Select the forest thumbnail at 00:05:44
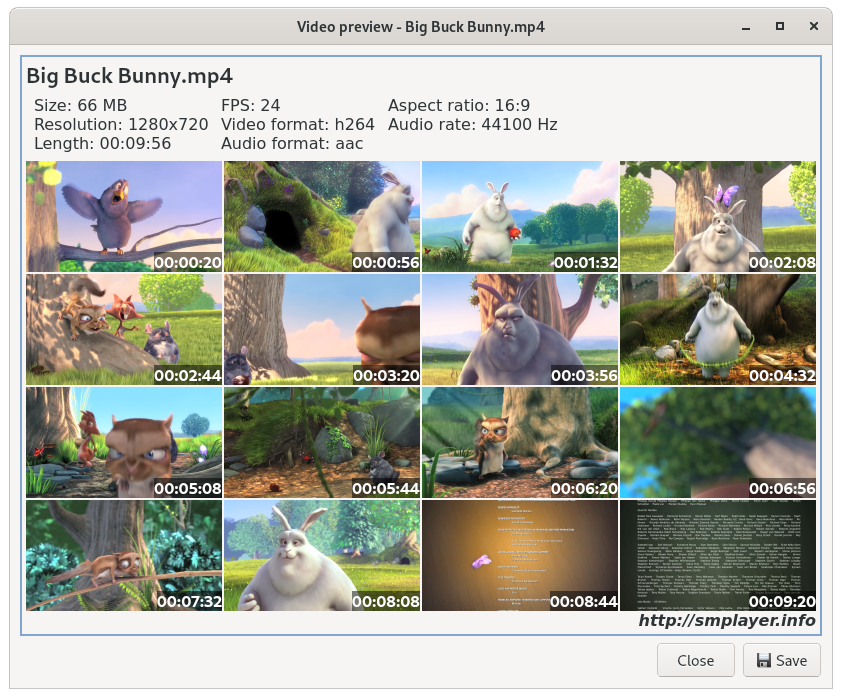The image size is (842, 698). [x=322, y=443]
